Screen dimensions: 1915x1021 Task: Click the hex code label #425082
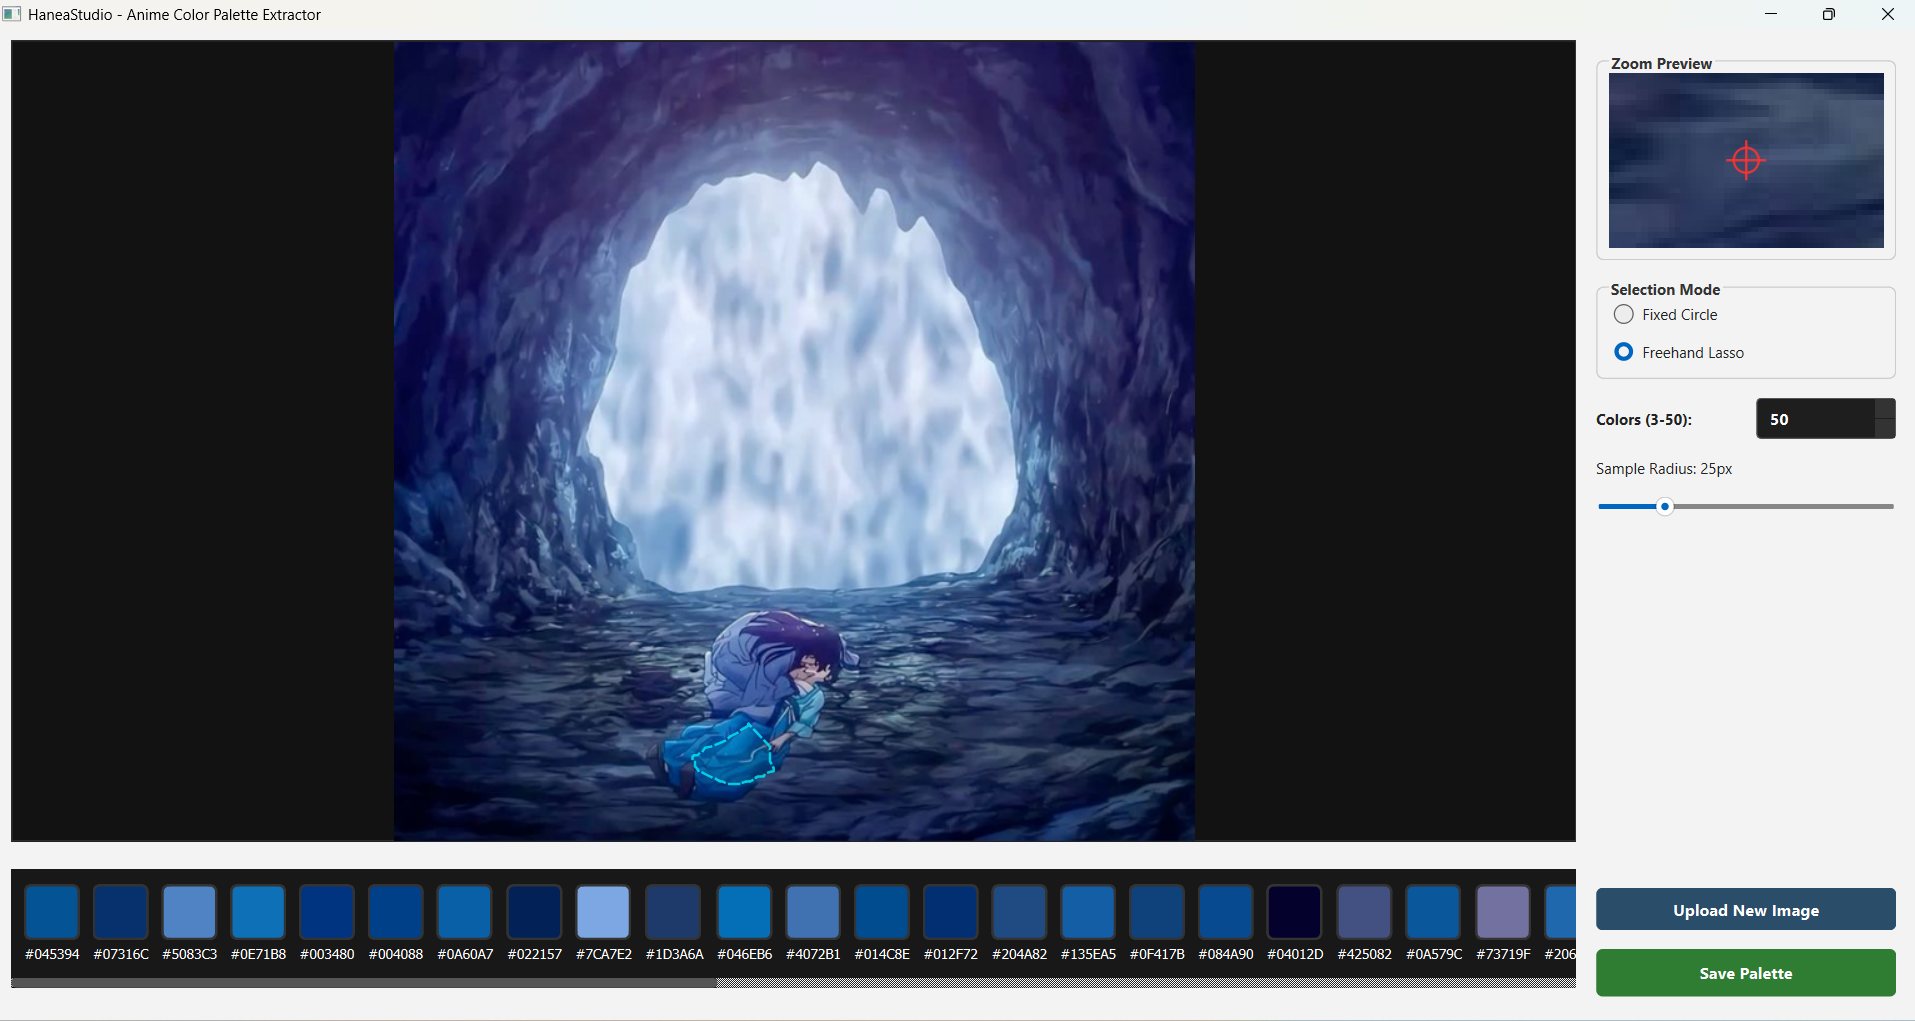coord(1364,954)
